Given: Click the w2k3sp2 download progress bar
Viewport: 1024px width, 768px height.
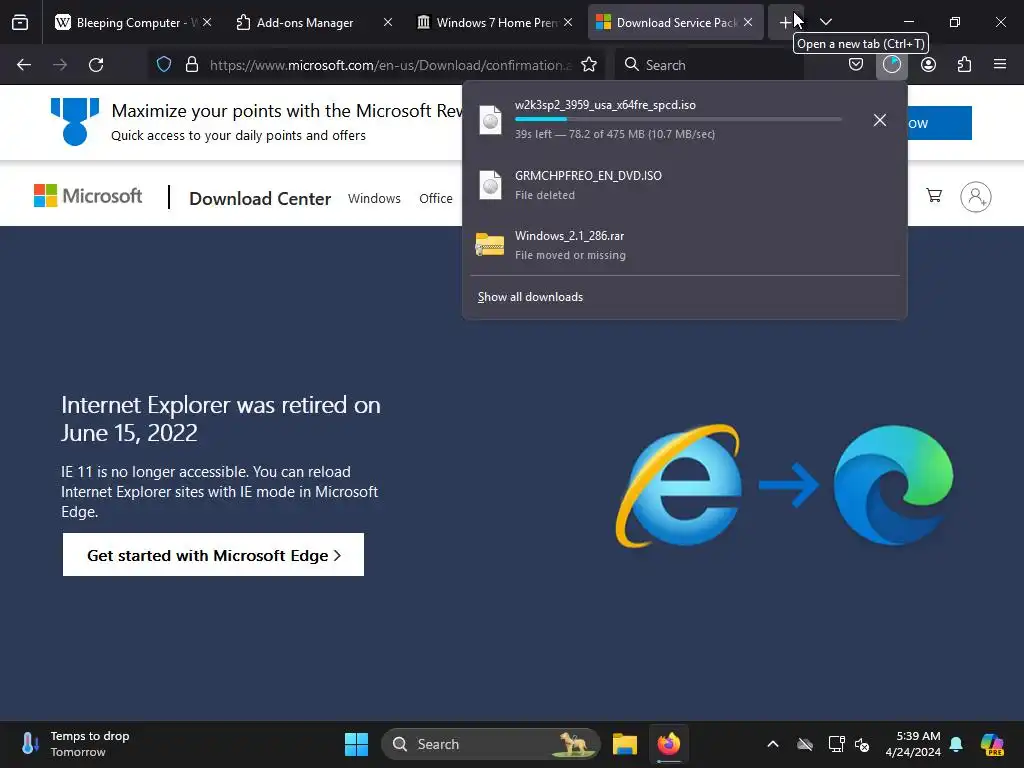Looking at the screenshot, I should click(678, 119).
